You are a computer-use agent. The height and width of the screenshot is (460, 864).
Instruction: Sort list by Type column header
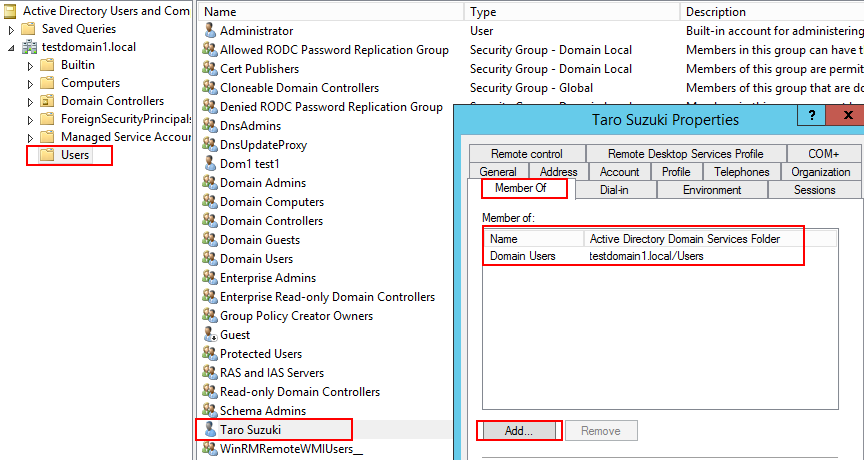click(x=572, y=12)
